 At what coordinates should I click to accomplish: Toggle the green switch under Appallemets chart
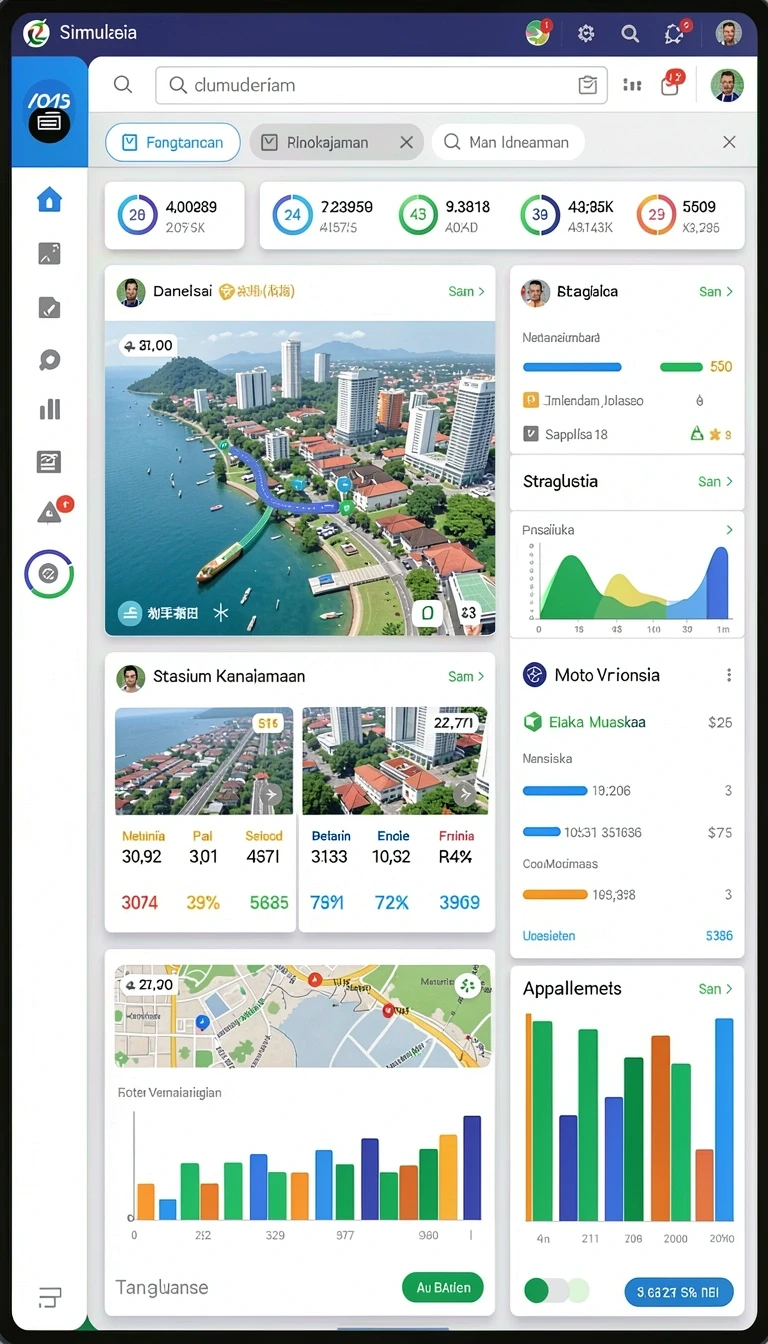pyautogui.click(x=537, y=1290)
